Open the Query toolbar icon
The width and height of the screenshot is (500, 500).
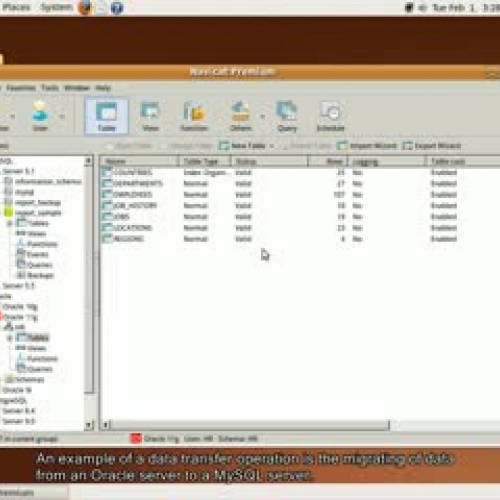point(287,117)
